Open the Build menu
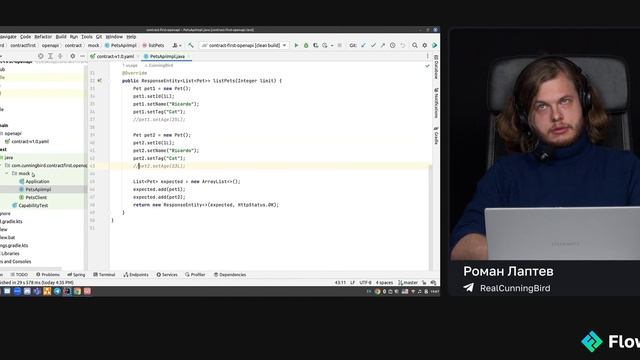The height and width of the screenshot is (360, 640). [61, 37]
